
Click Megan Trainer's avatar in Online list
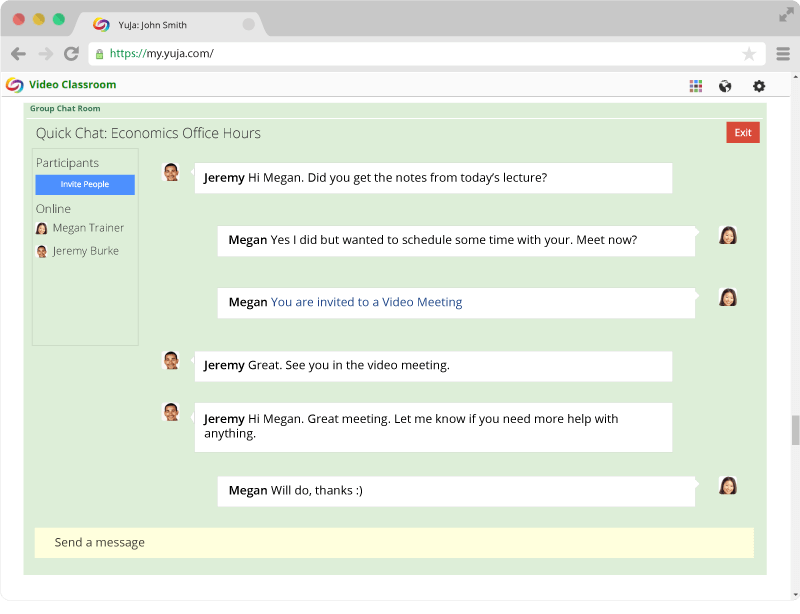coord(42,228)
